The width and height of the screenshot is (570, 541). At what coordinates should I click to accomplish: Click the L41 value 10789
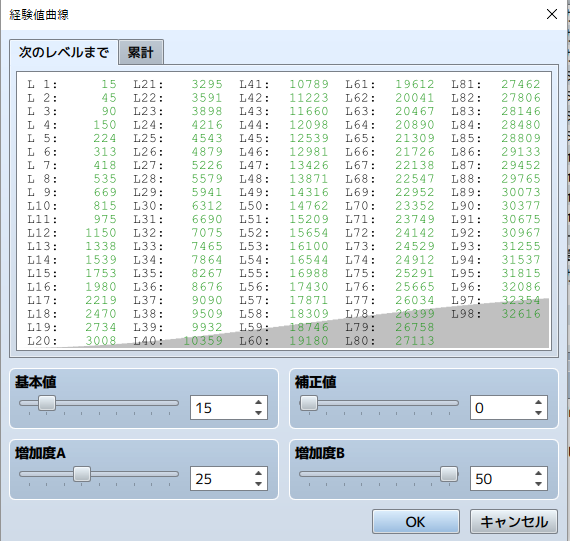point(309,84)
